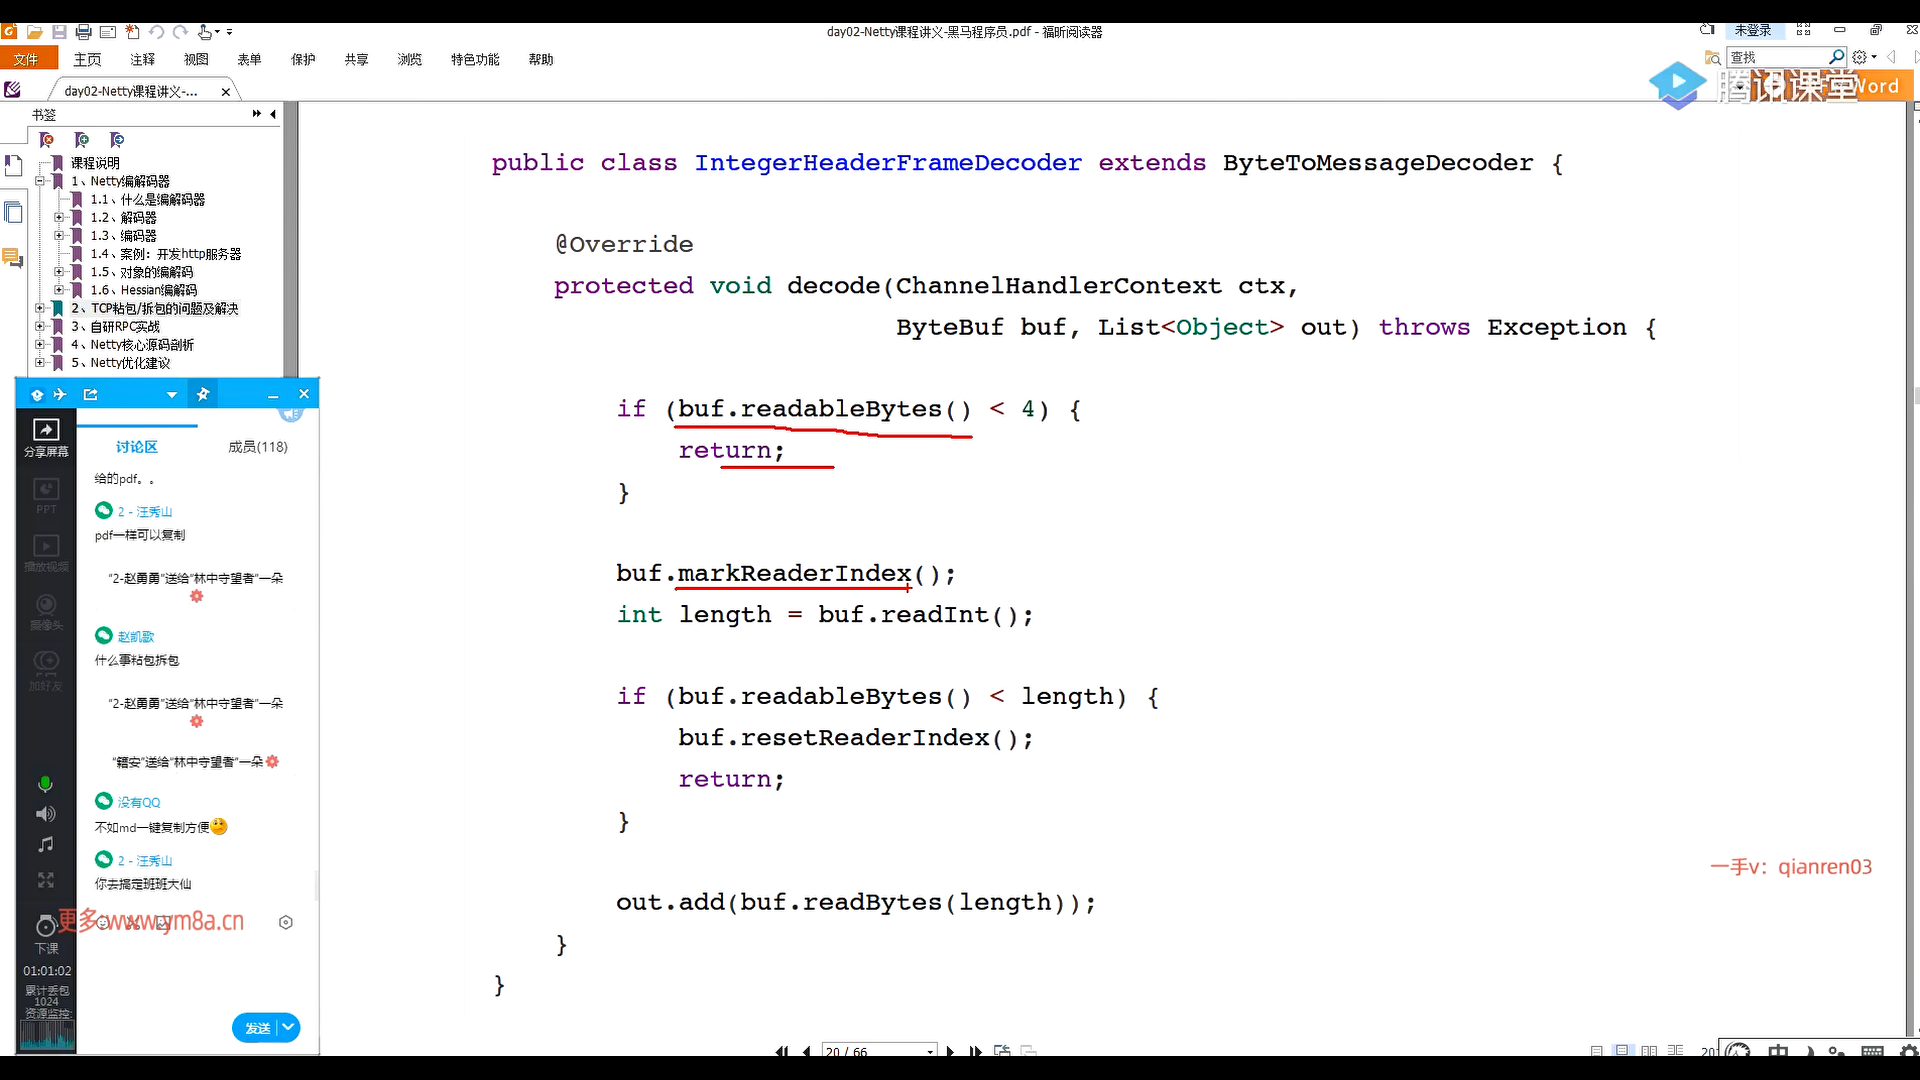The image size is (1920, 1080).
Task: Click the music note icon
Action: tap(45, 845)
